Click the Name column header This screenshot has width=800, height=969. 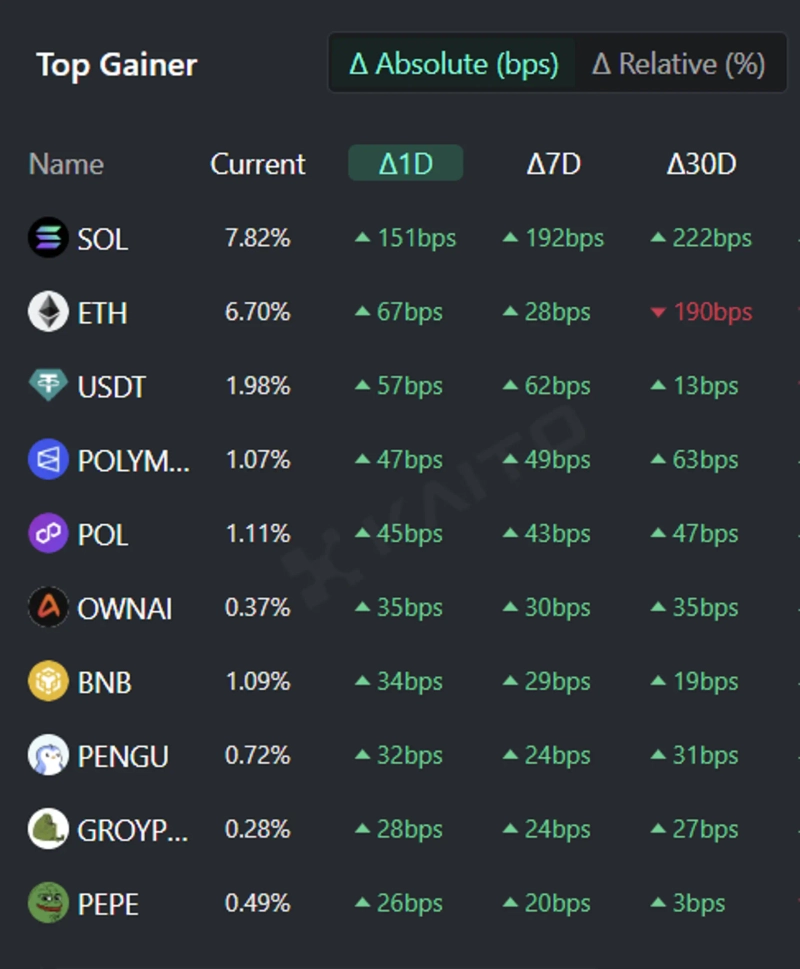[66, 164]
